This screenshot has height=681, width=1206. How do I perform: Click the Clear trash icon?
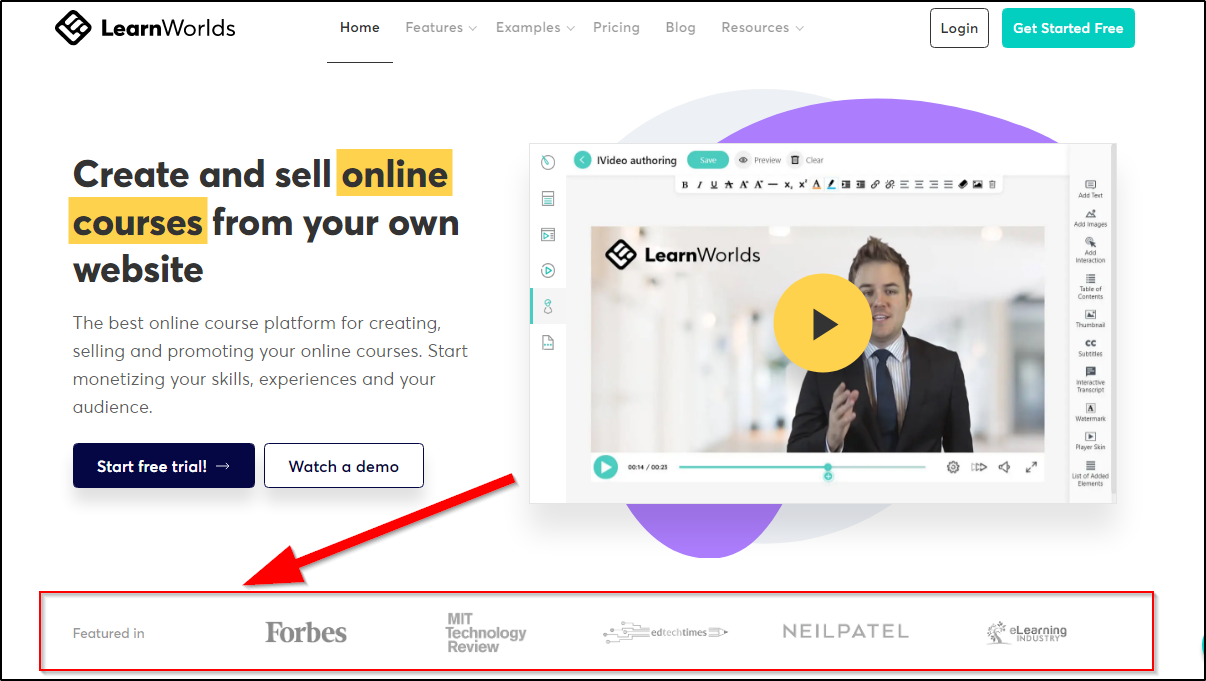[794, 160]
